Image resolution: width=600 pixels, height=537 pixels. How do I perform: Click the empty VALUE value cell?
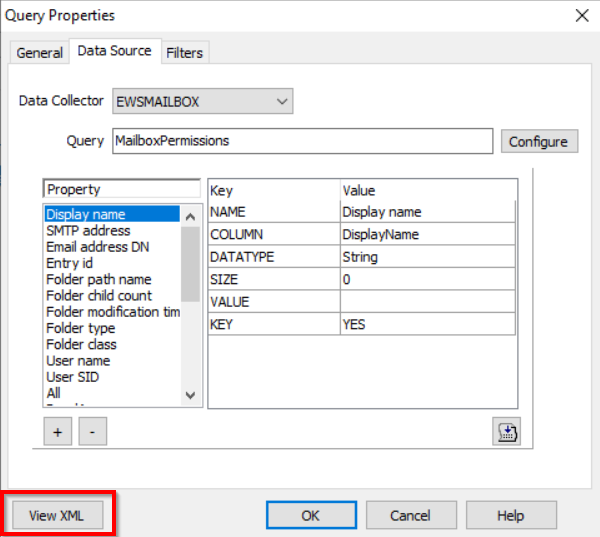tap(428, 302)
